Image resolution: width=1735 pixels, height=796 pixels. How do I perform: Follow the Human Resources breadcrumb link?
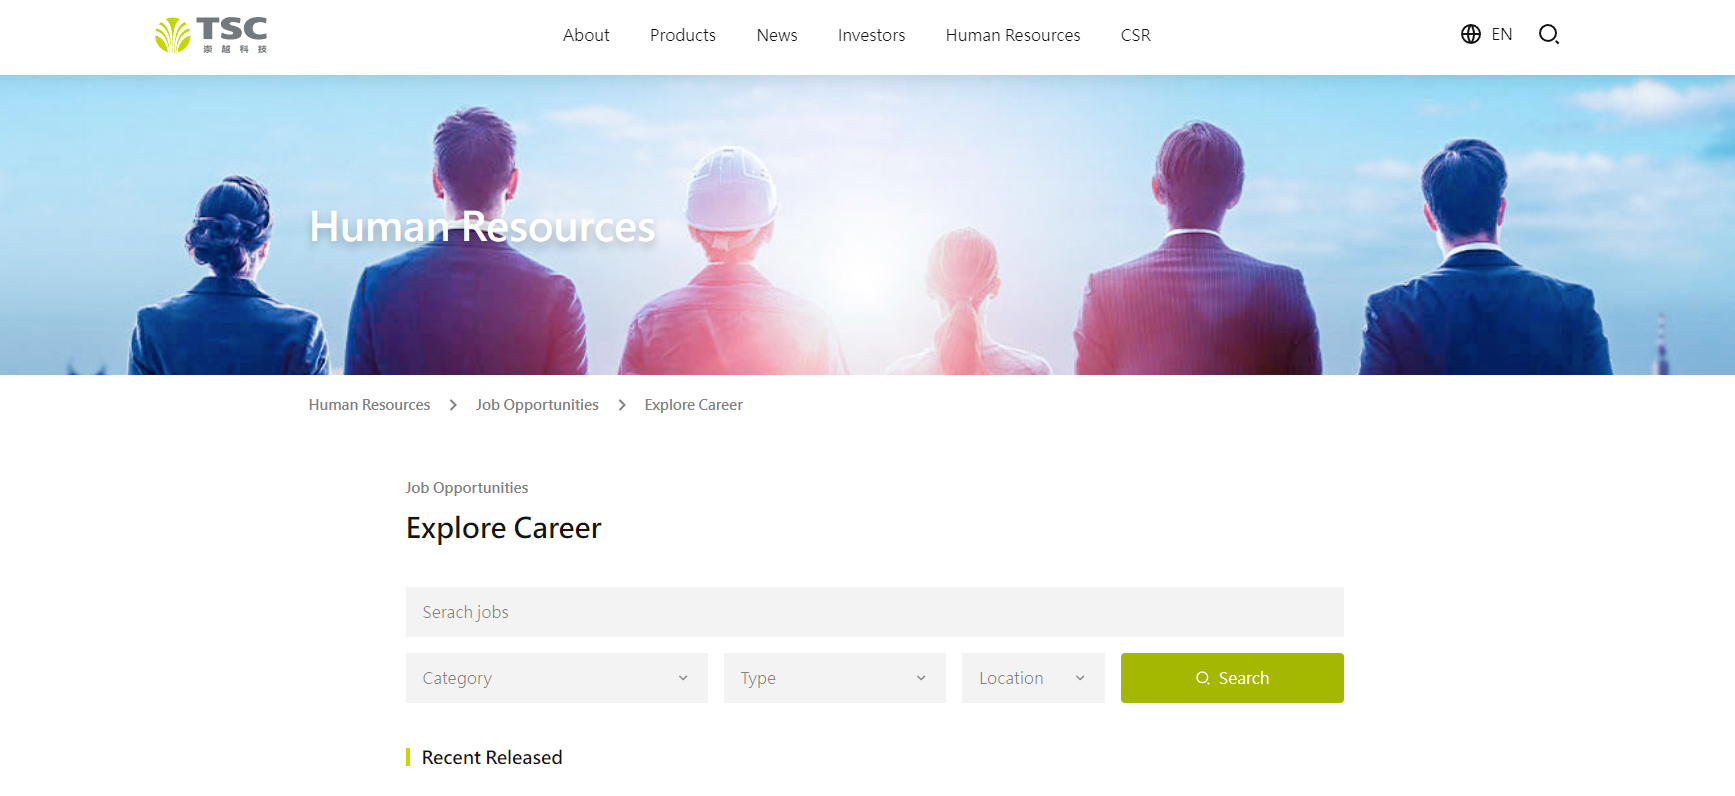point(369,405)
